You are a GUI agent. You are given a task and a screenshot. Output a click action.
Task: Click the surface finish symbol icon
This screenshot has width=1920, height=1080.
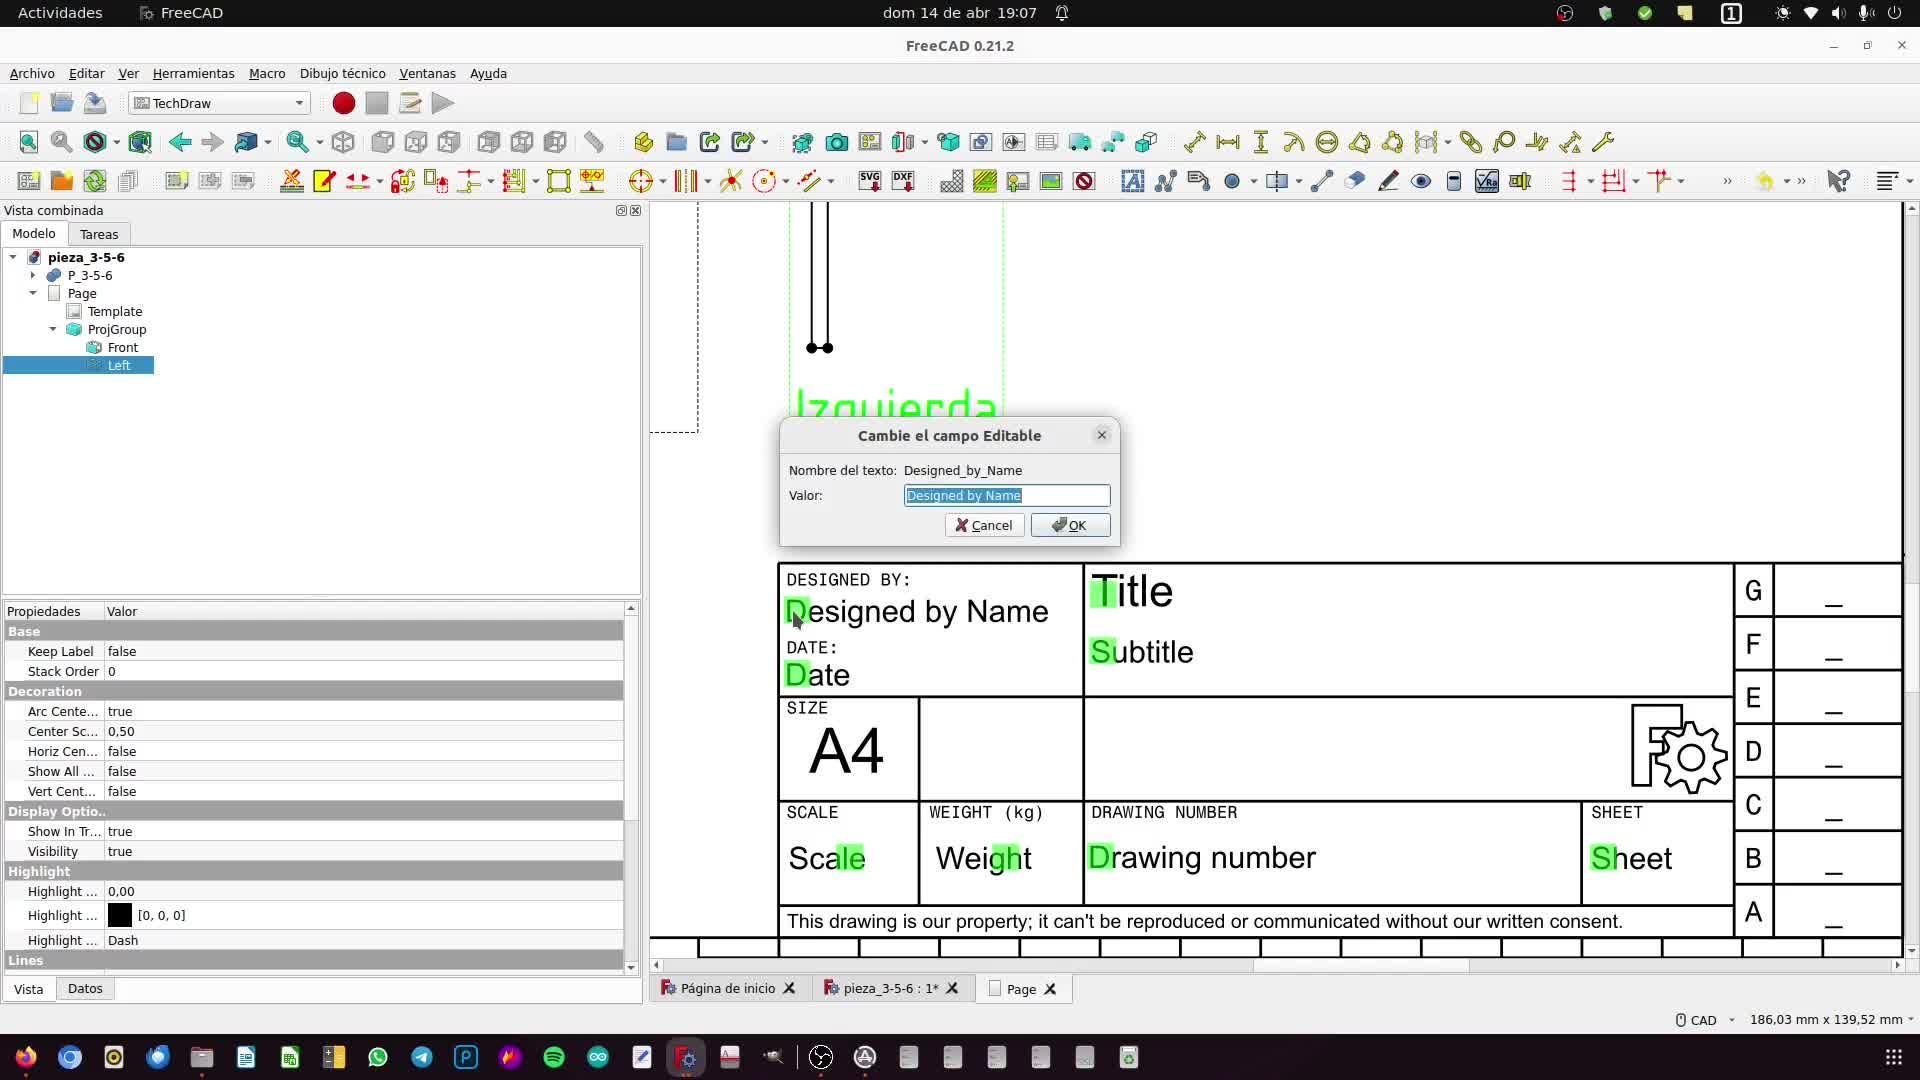(1486, 181)
